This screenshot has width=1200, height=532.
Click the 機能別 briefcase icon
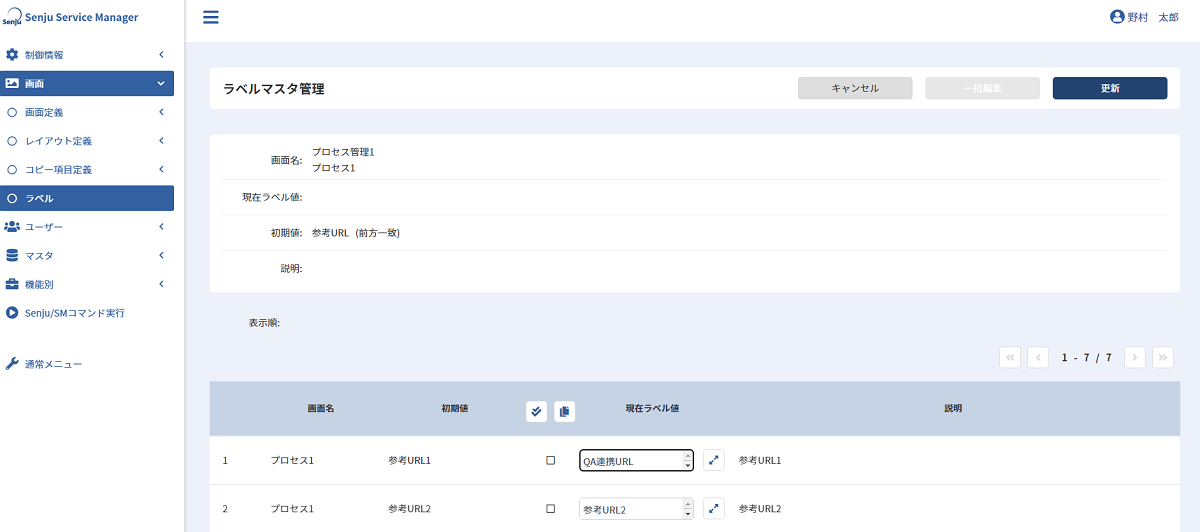[12, 284]
